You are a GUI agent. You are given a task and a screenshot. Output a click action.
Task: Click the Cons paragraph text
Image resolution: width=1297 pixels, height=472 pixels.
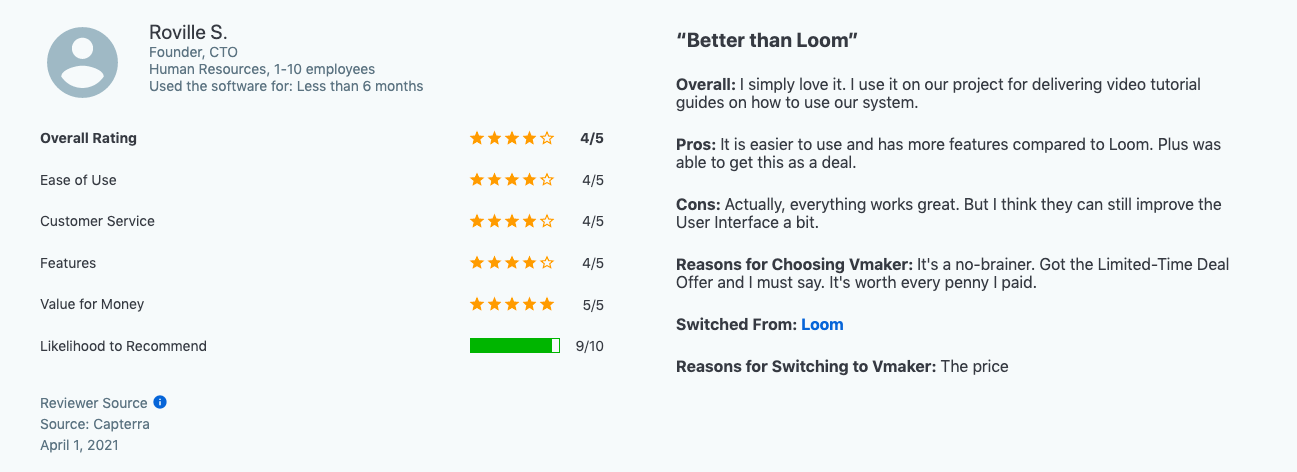pyautogui.click(x=948, y=213)
